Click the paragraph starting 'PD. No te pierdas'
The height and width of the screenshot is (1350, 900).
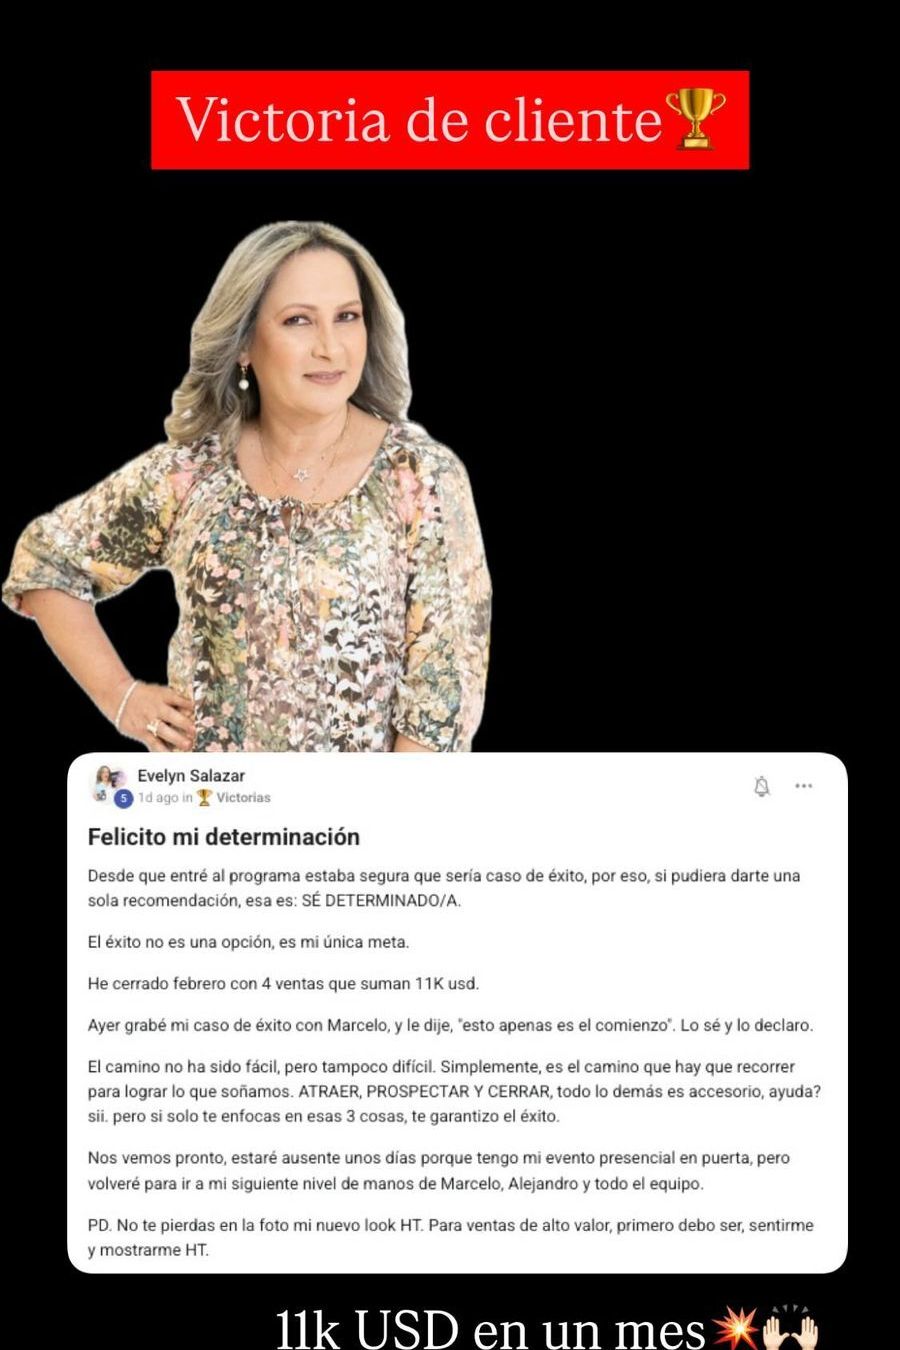pos(450,1238)
